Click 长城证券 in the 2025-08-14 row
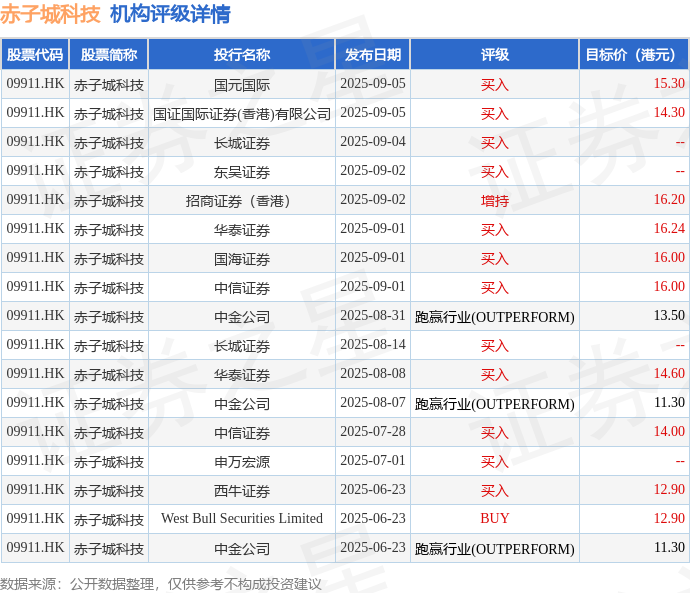Image resolution: width=690 pixels, height=593 pixels. (242, 346)
